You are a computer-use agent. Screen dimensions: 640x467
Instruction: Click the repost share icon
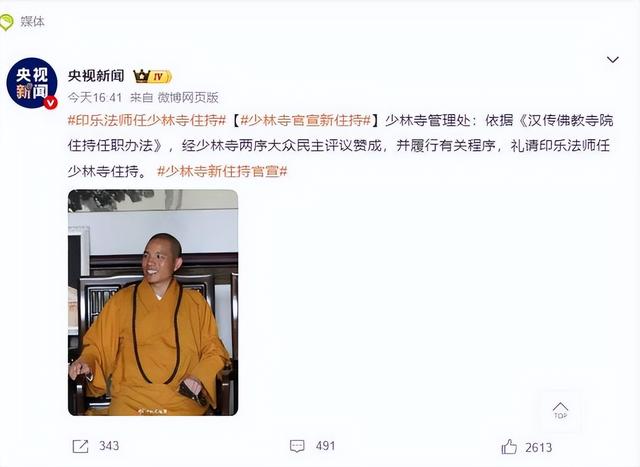tap(80, 446)
